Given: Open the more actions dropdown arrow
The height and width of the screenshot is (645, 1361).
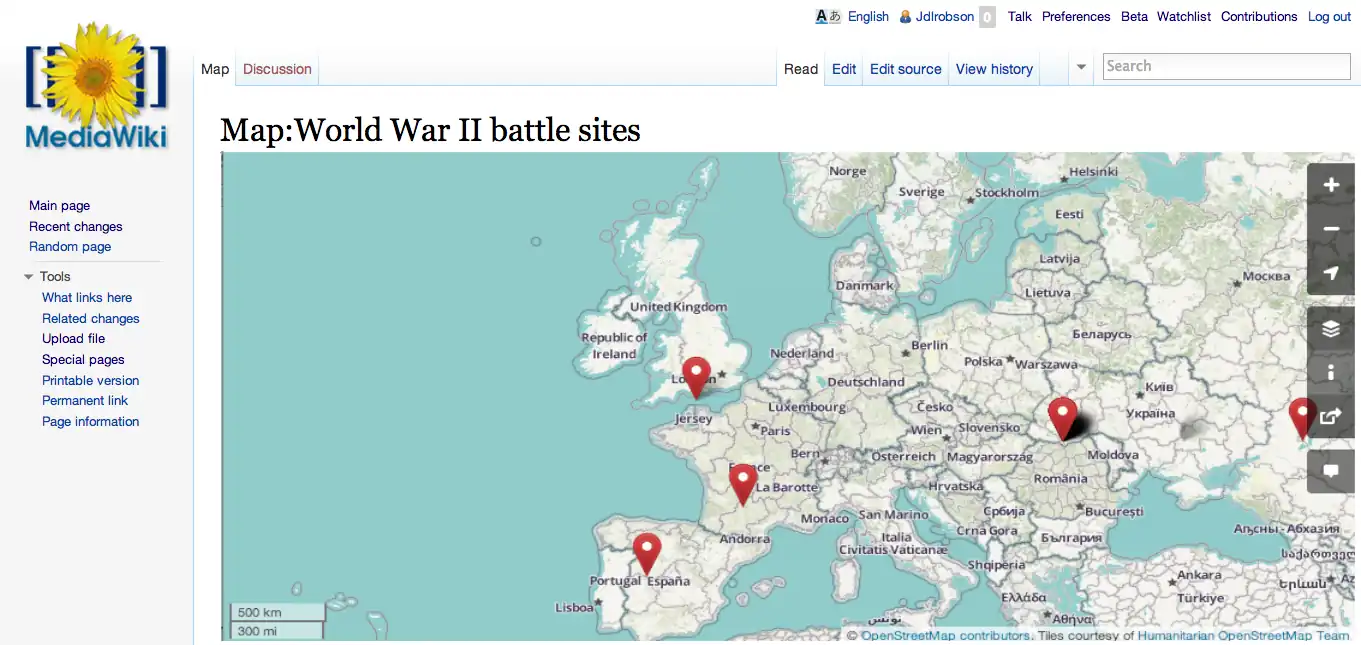Looking at the screenshot, I should [1080, 68].
